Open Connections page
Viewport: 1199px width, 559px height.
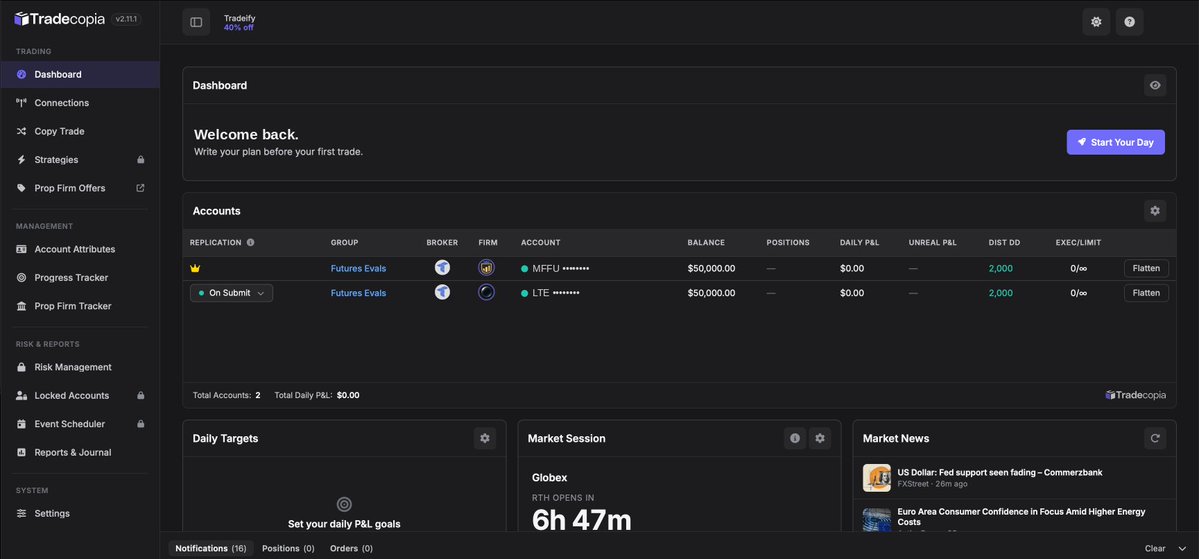click(80, 102)
